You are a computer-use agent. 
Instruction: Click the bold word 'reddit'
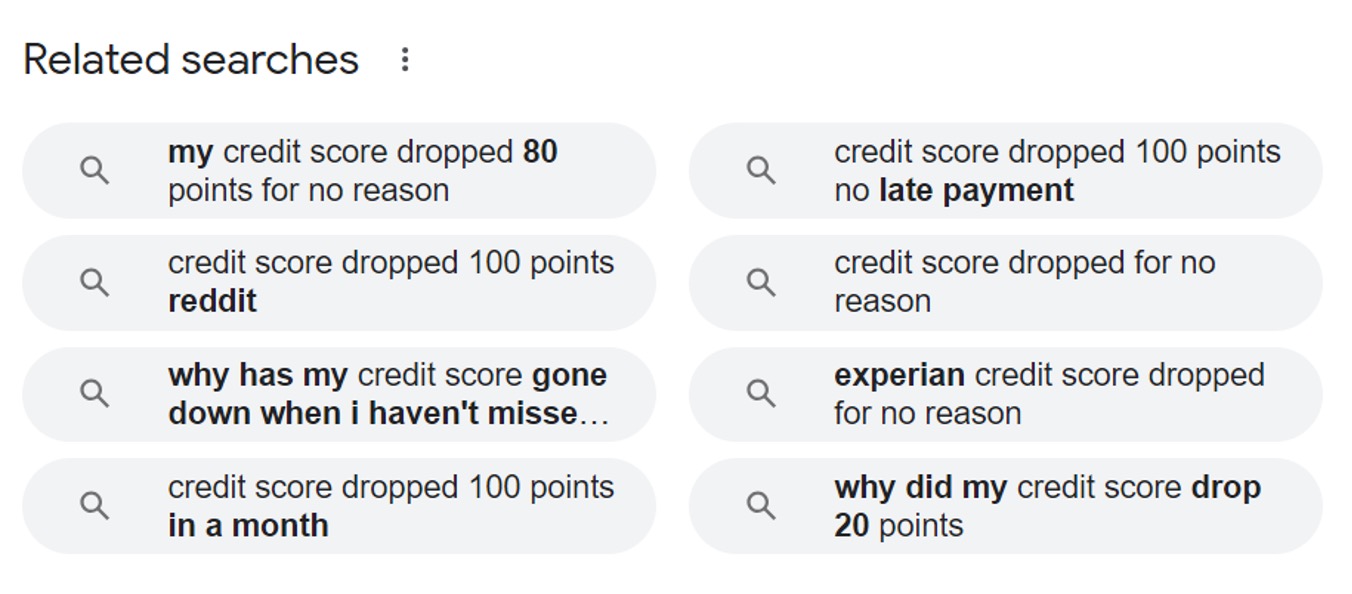(x=212, y=301)
